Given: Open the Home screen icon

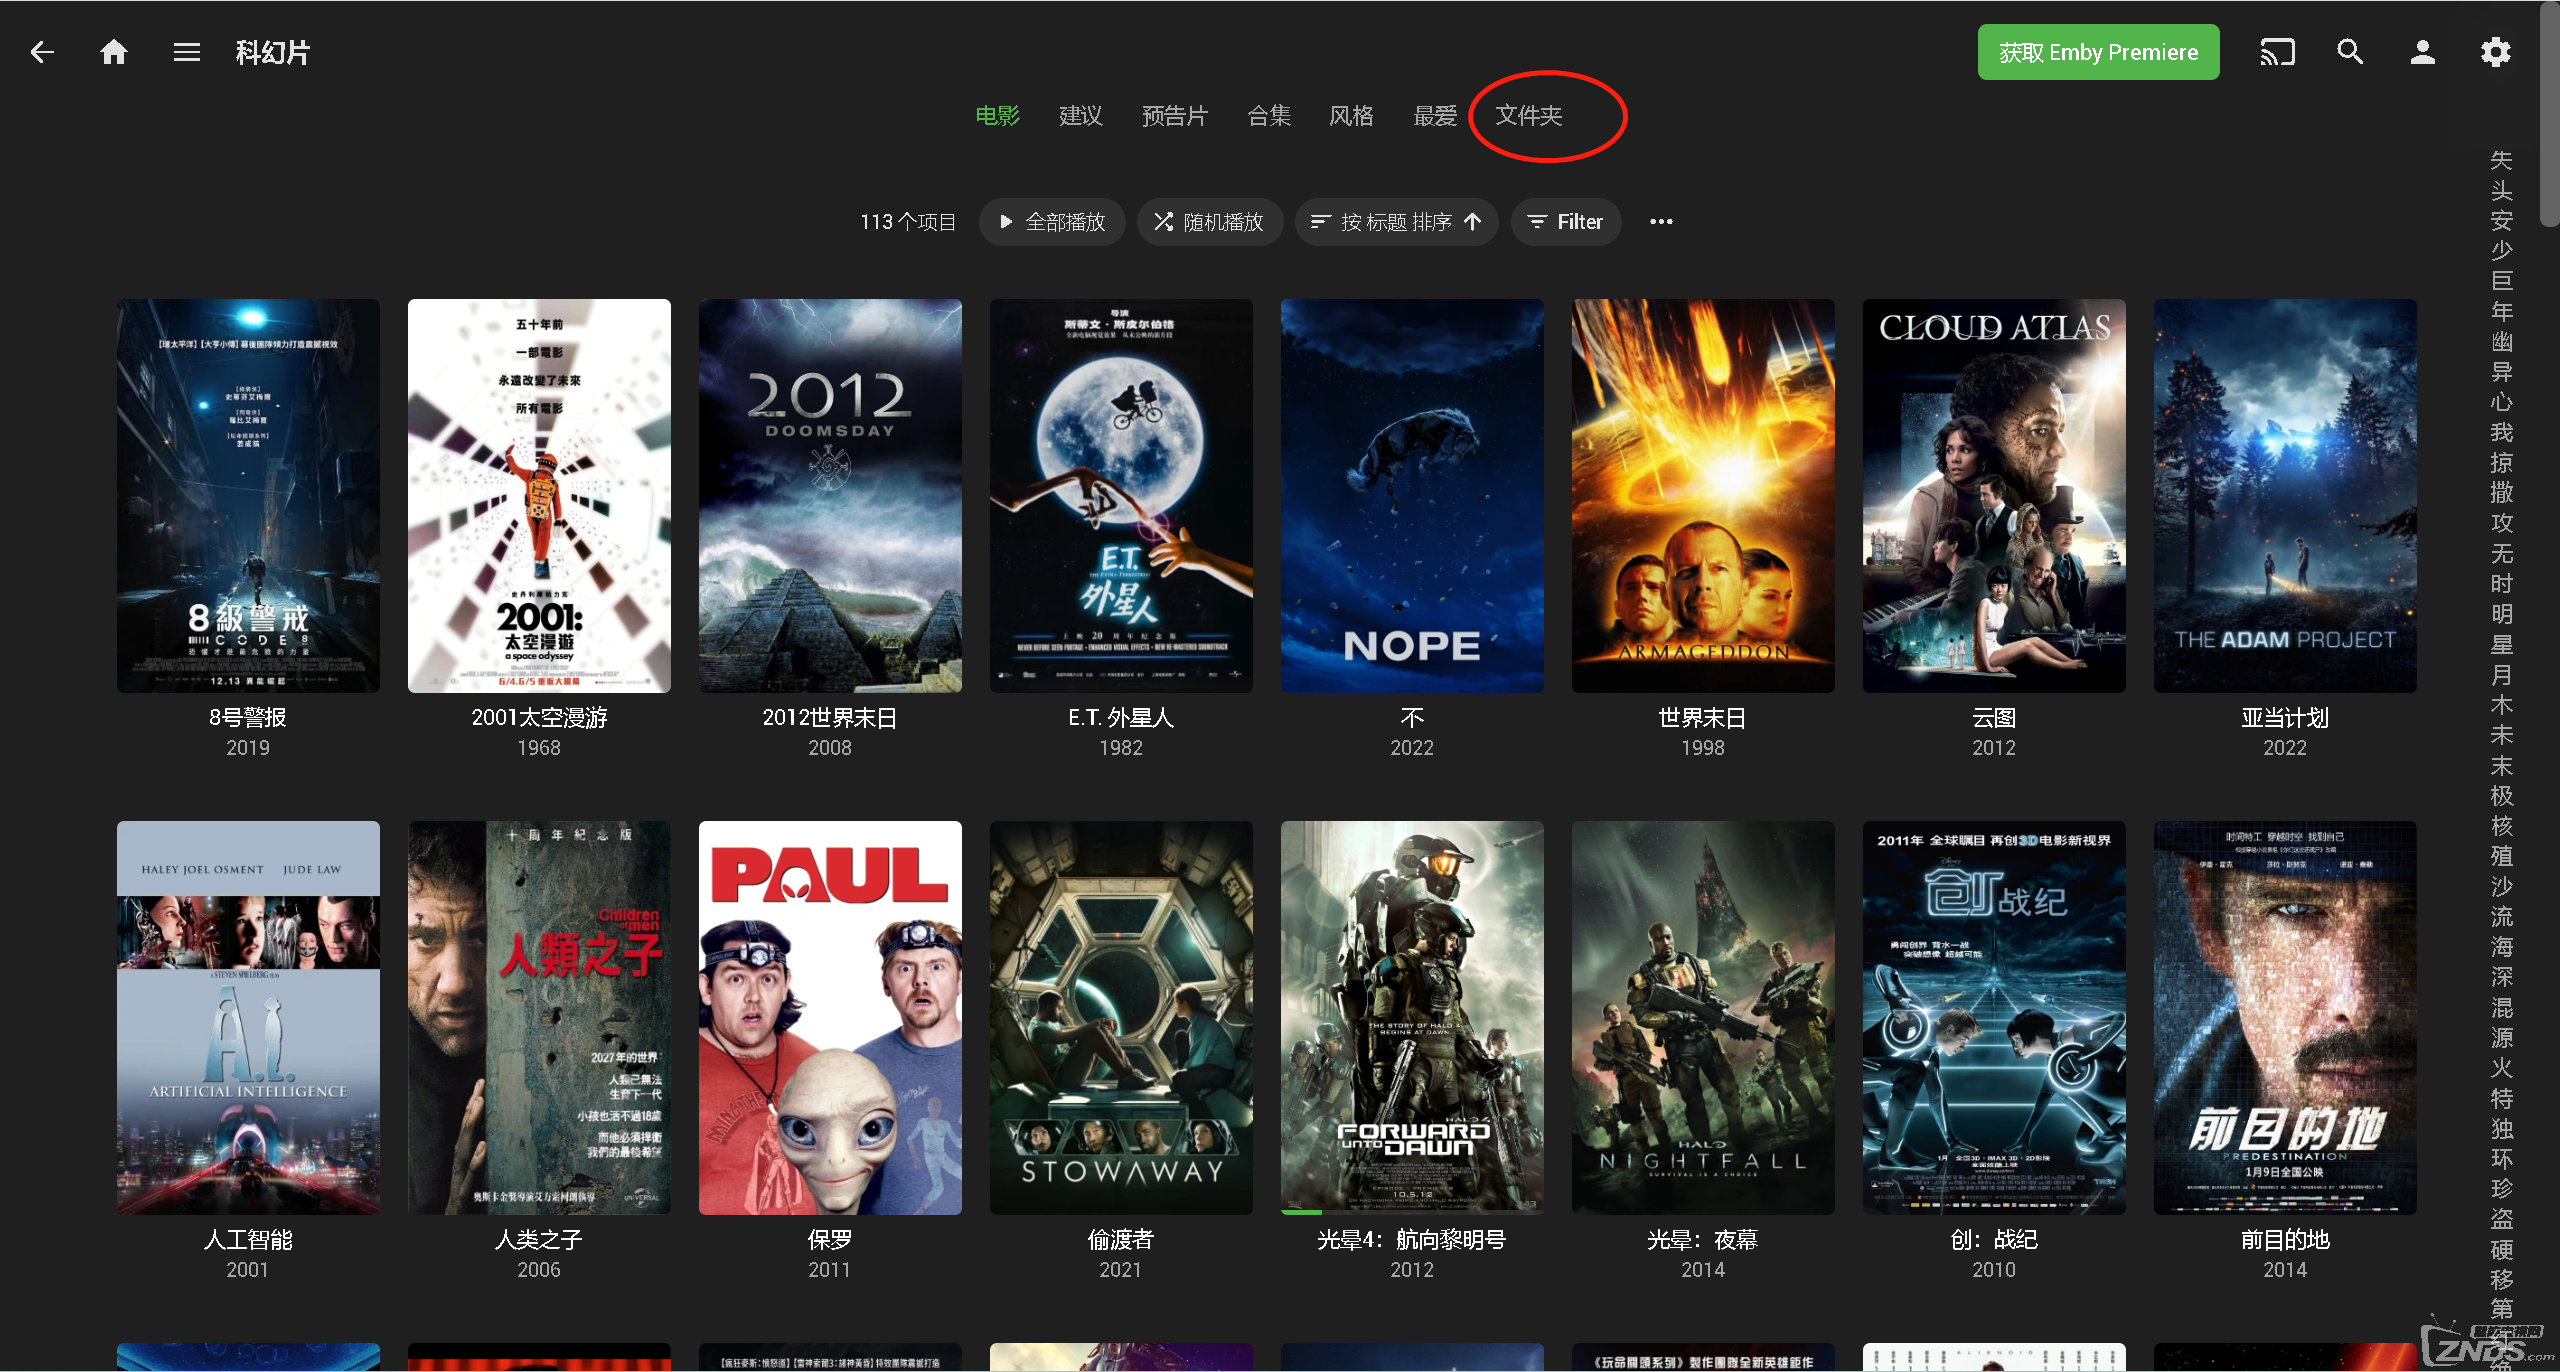Looking at the screenshot, I should 114,52.
